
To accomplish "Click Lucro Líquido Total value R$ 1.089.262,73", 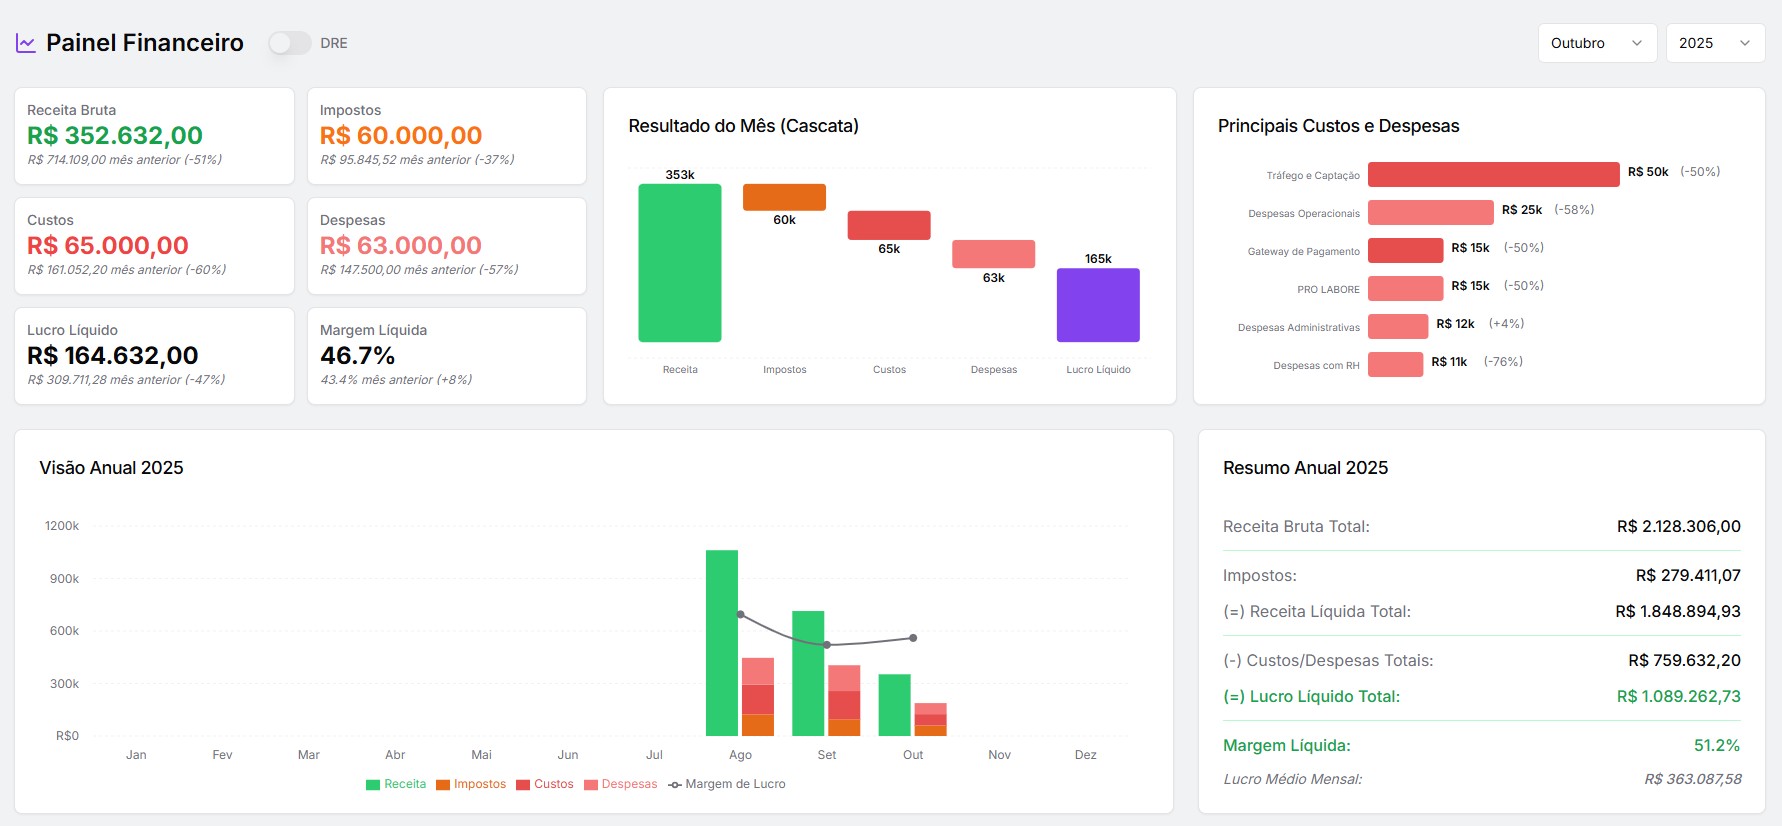I will tap(1679, 696).
